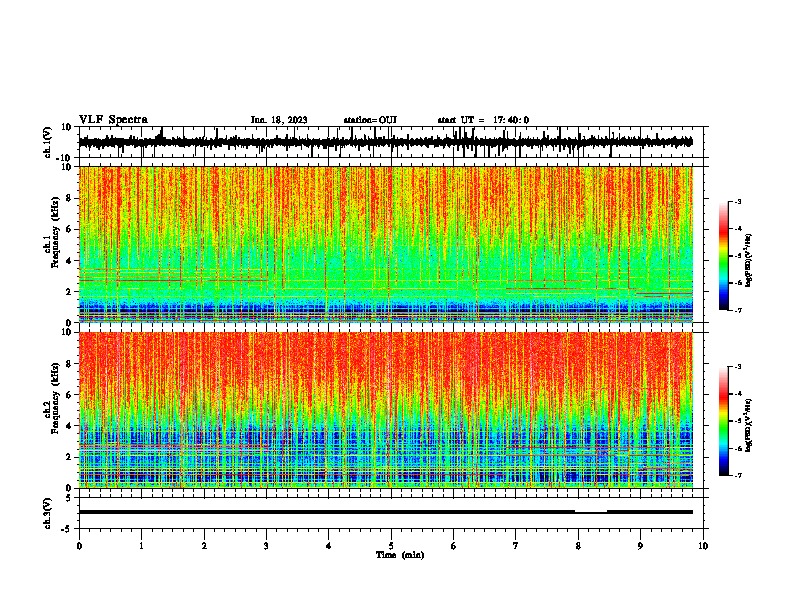
Task: Click the ch.3 voltage black bar trace
Action: pyautogui.click(x=386, y=512)
